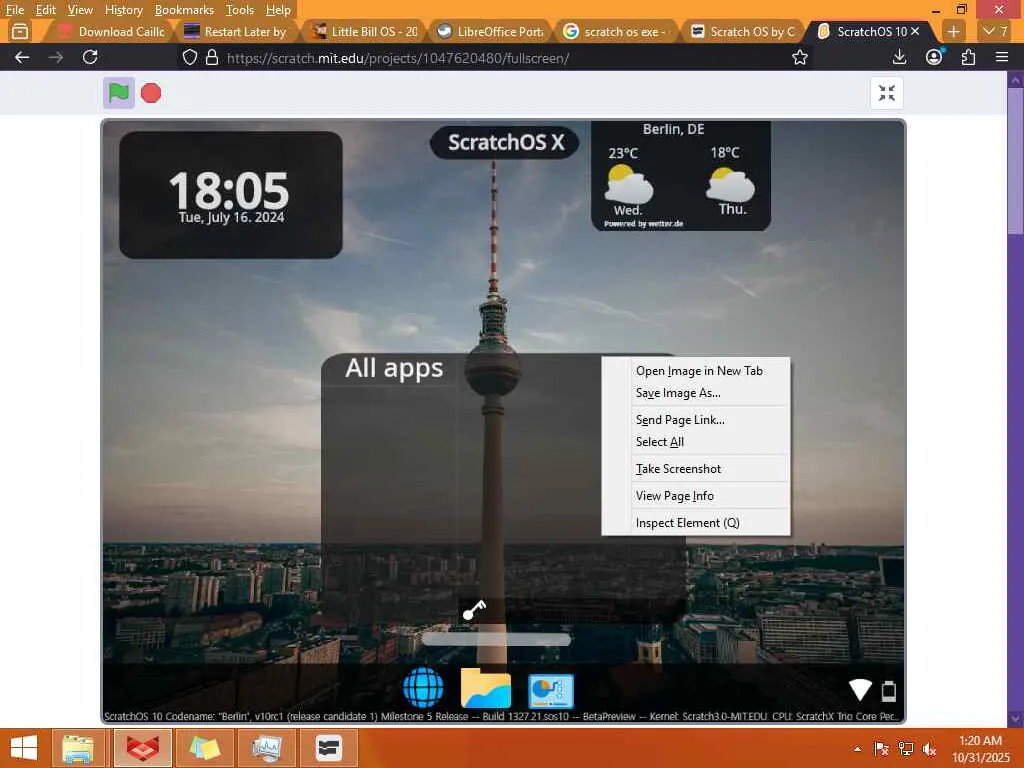Screen dimensions: 1024x768
Task: Exit fullscreen mode using shrink icon
Action: [886, 93]
